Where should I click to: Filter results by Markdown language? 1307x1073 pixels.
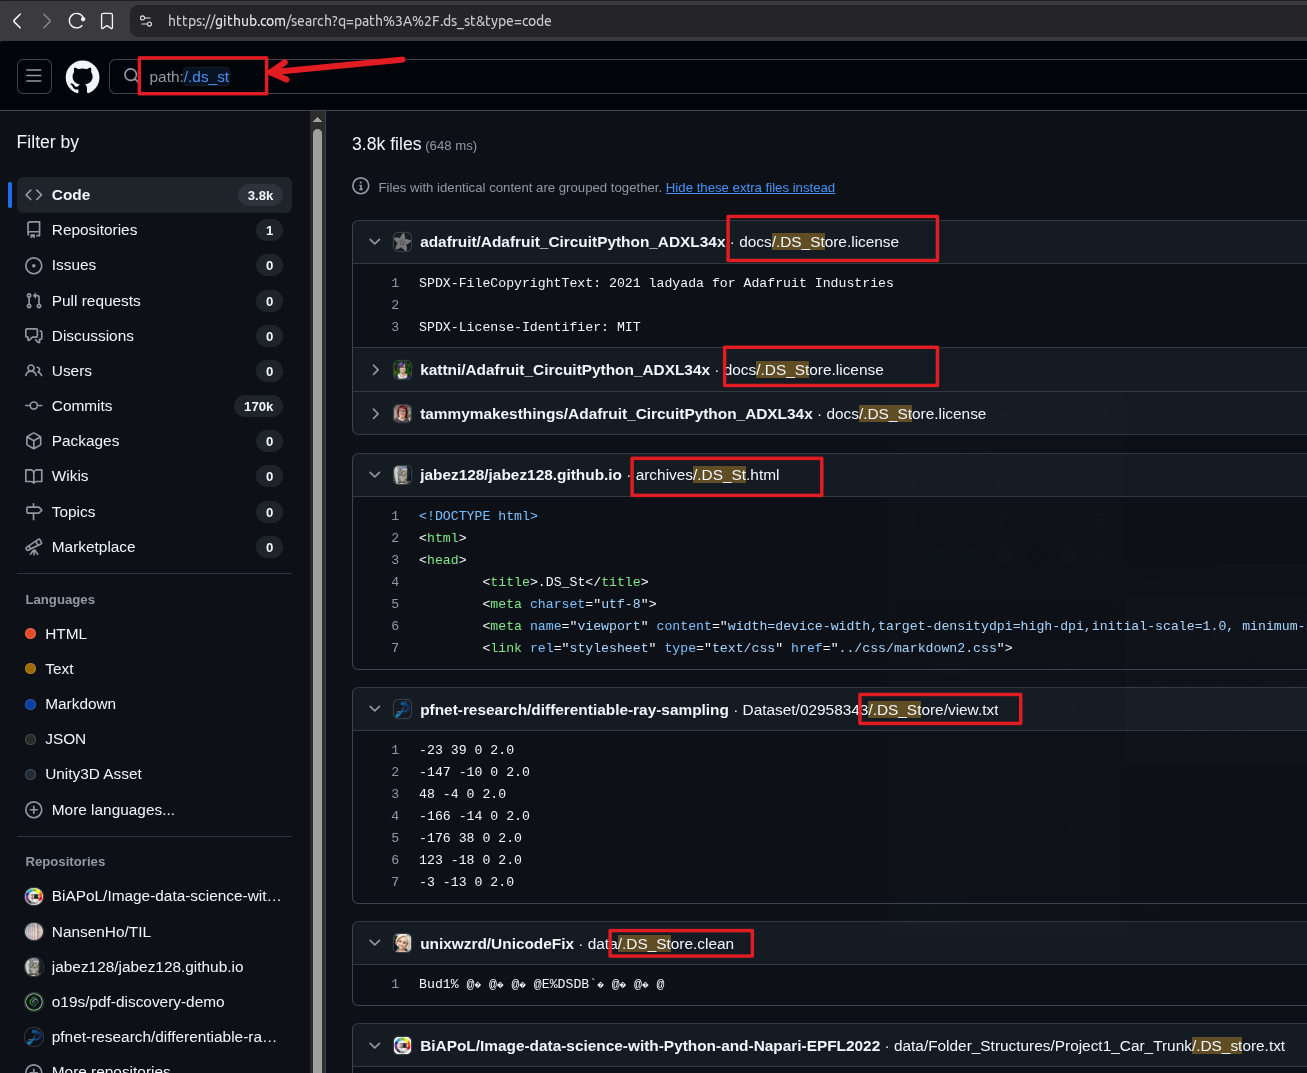pyautogui.click(x=80, y=704)
